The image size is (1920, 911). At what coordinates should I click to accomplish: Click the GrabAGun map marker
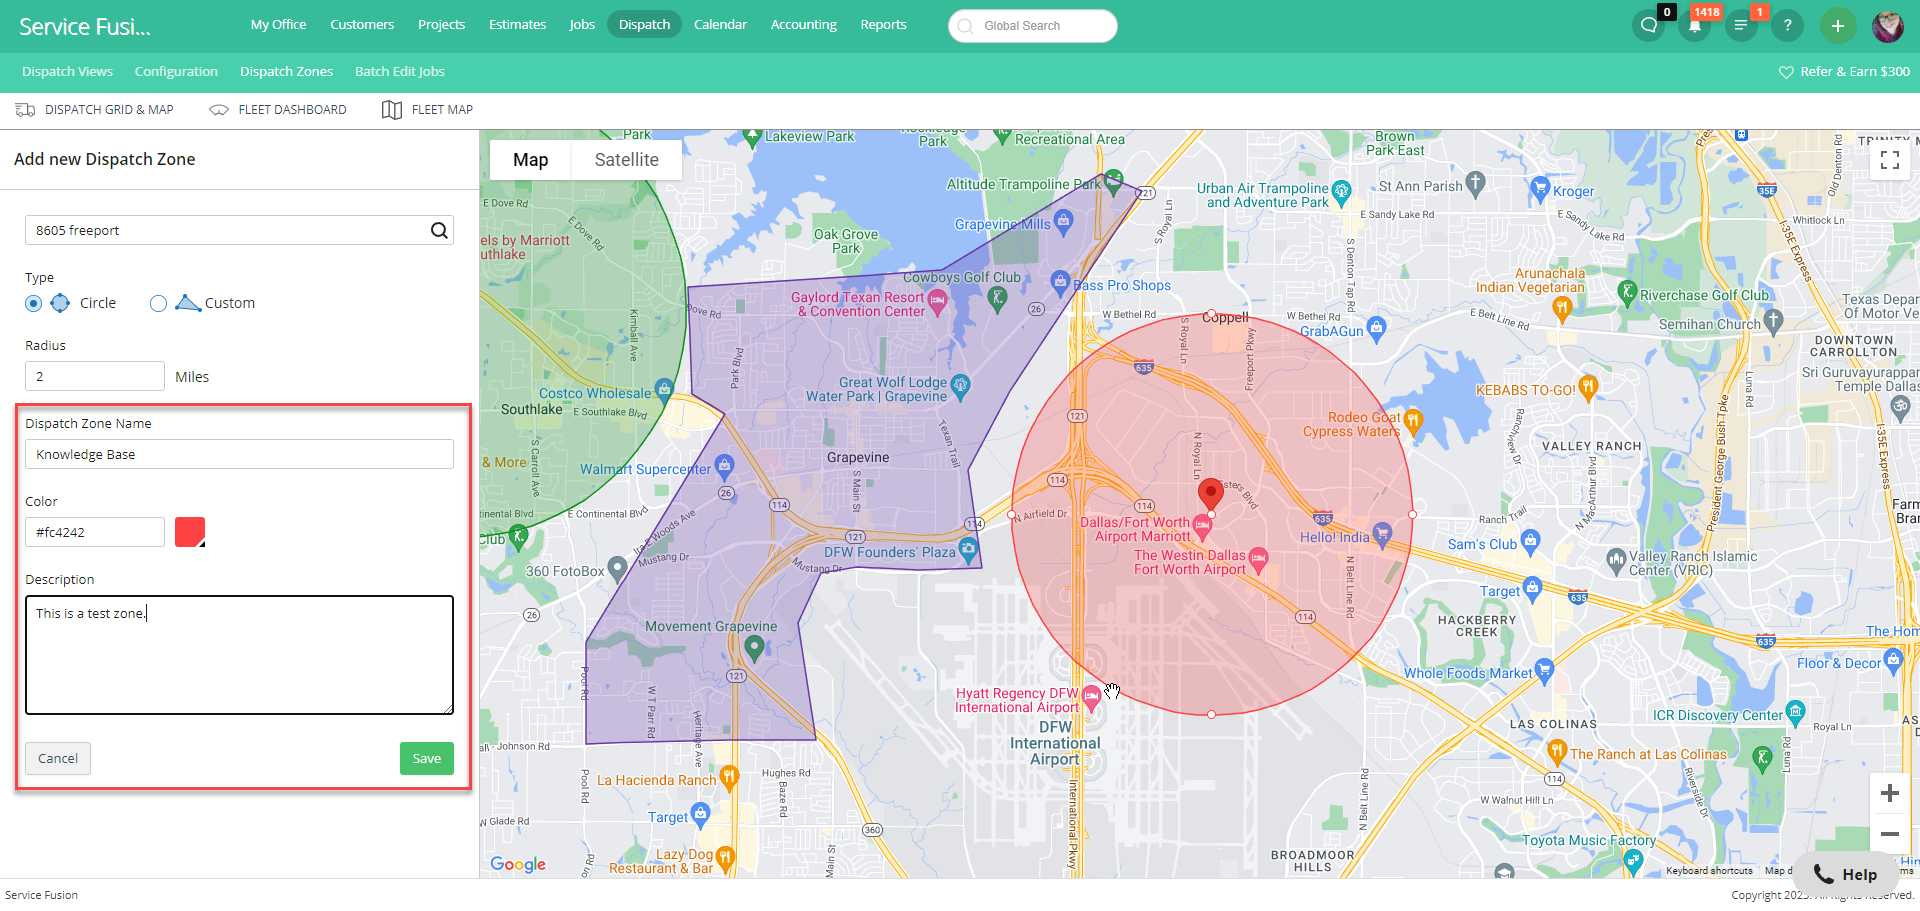point(1376,327)
